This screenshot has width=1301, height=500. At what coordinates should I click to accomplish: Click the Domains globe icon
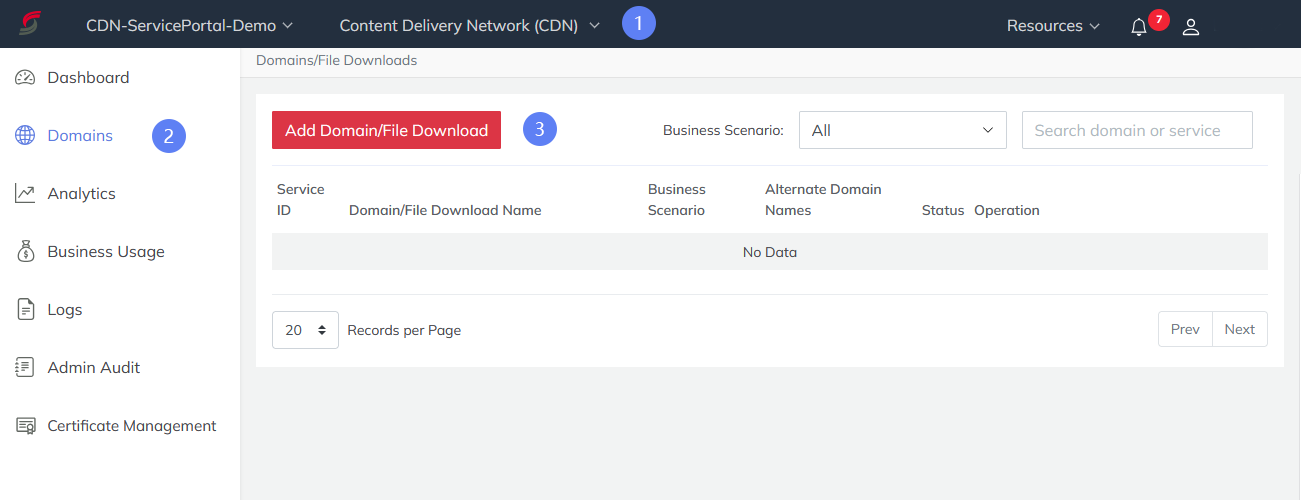pyautogui.click(x=26, y=135)
